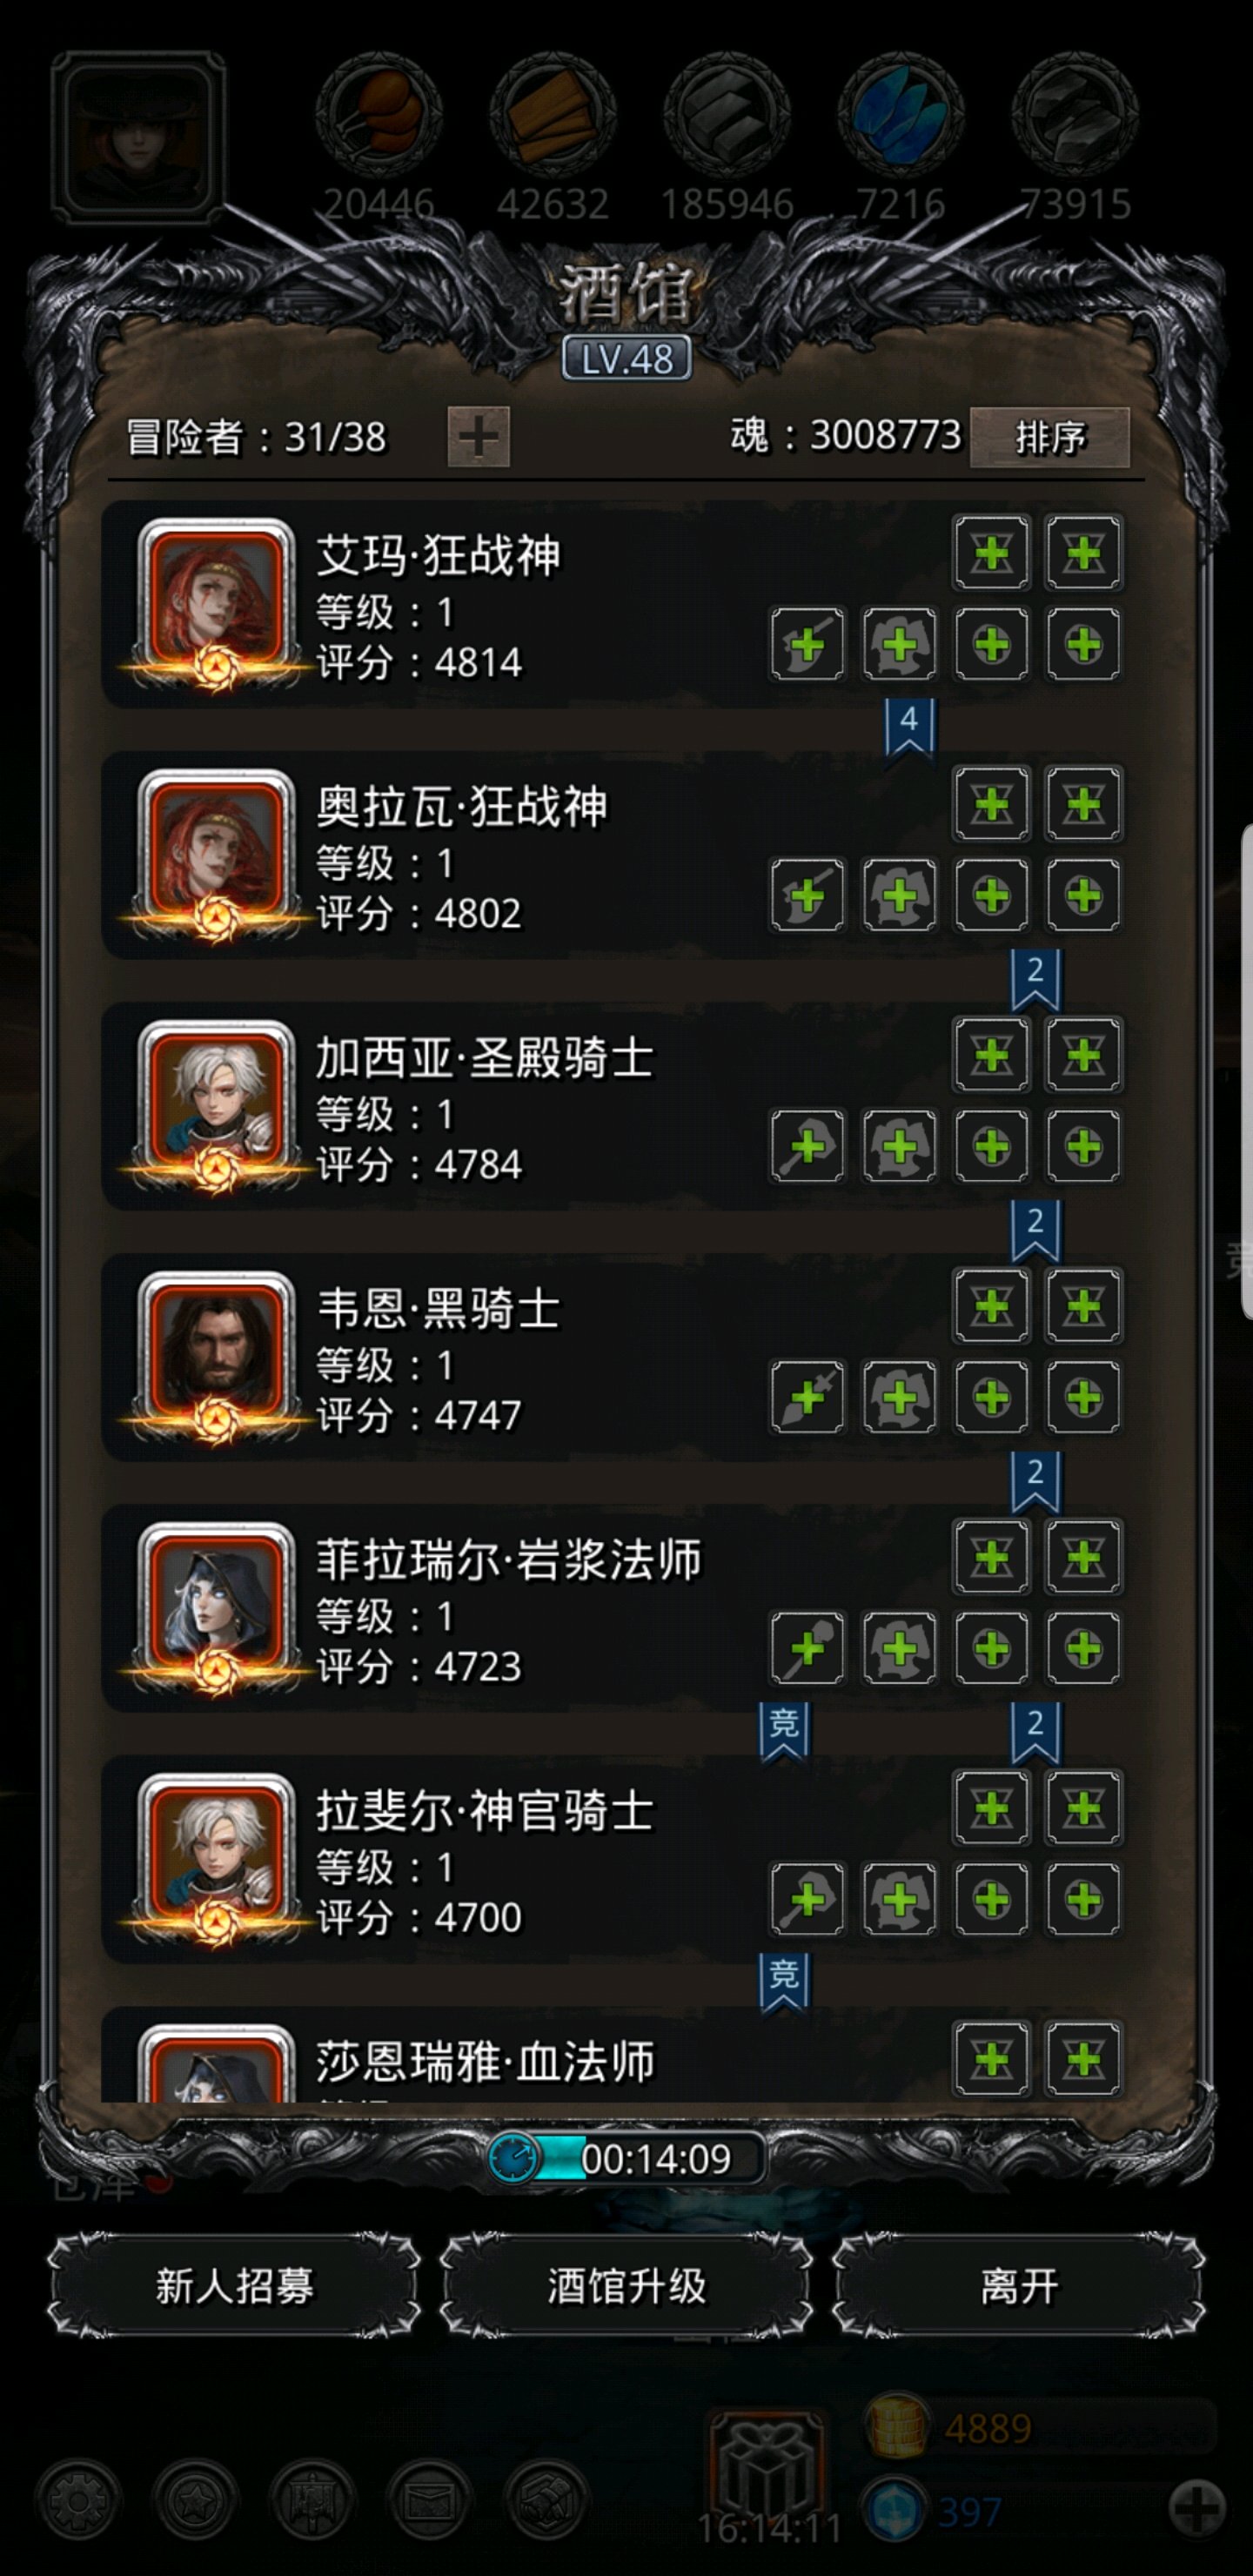Select the 菲拉瑞尔·岩浆法师 portrait
Screen dimensions: 1253x2576
tap(216, 1609)
